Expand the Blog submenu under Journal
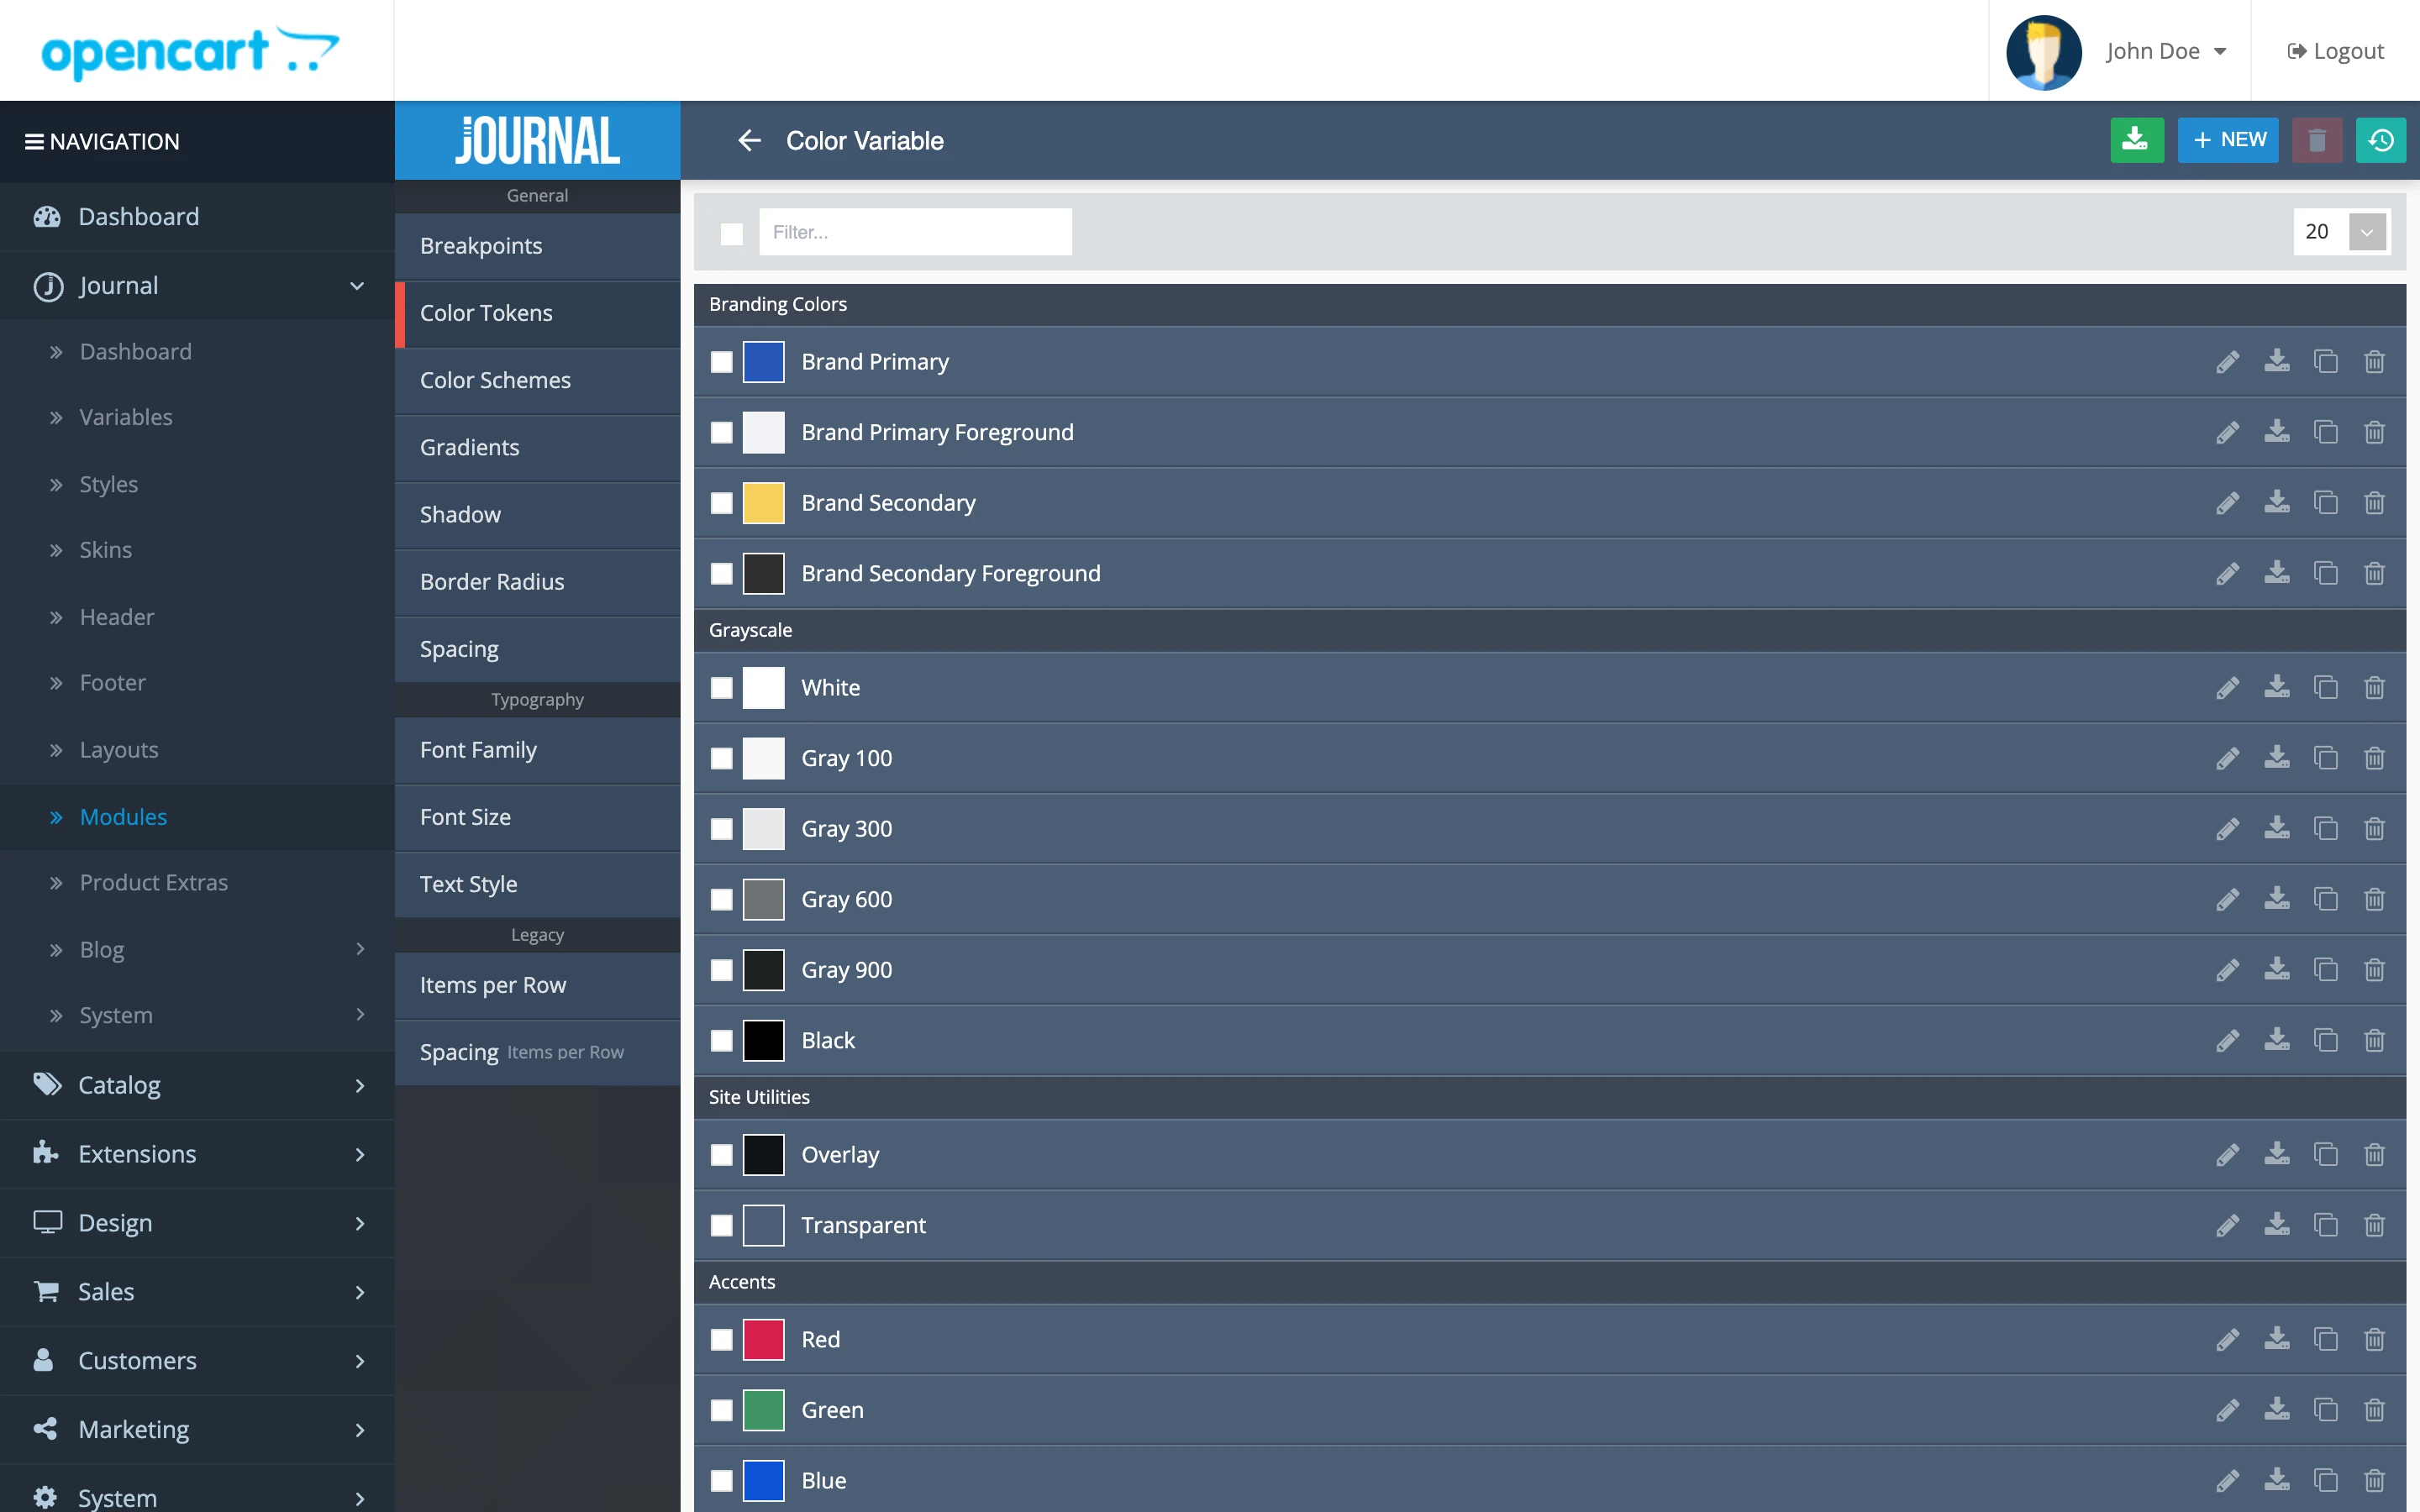 point(197,949)
